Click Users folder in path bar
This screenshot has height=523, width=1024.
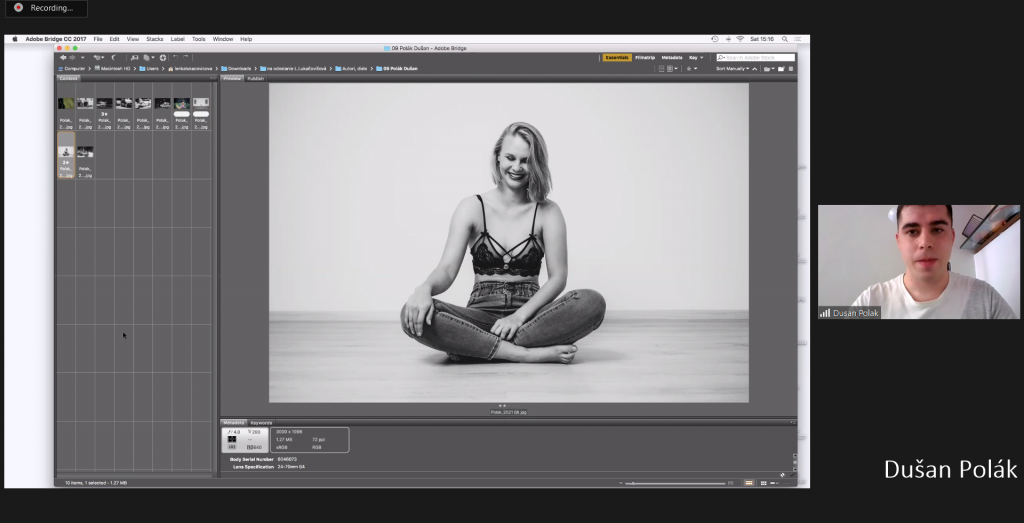tap(149, 69)
